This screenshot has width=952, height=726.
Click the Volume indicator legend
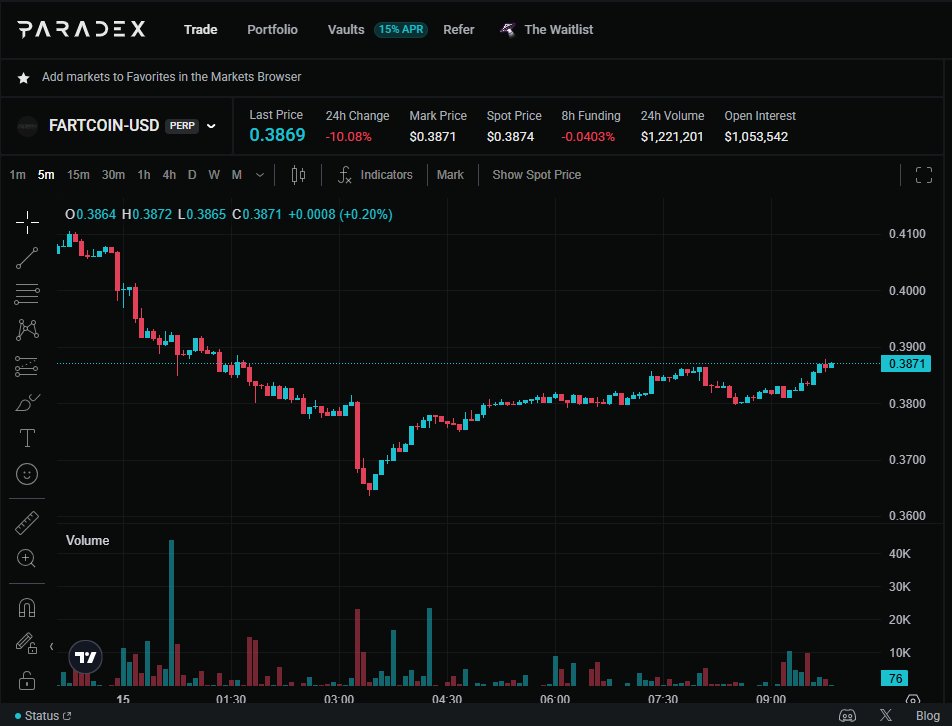(x=87, y=540)
